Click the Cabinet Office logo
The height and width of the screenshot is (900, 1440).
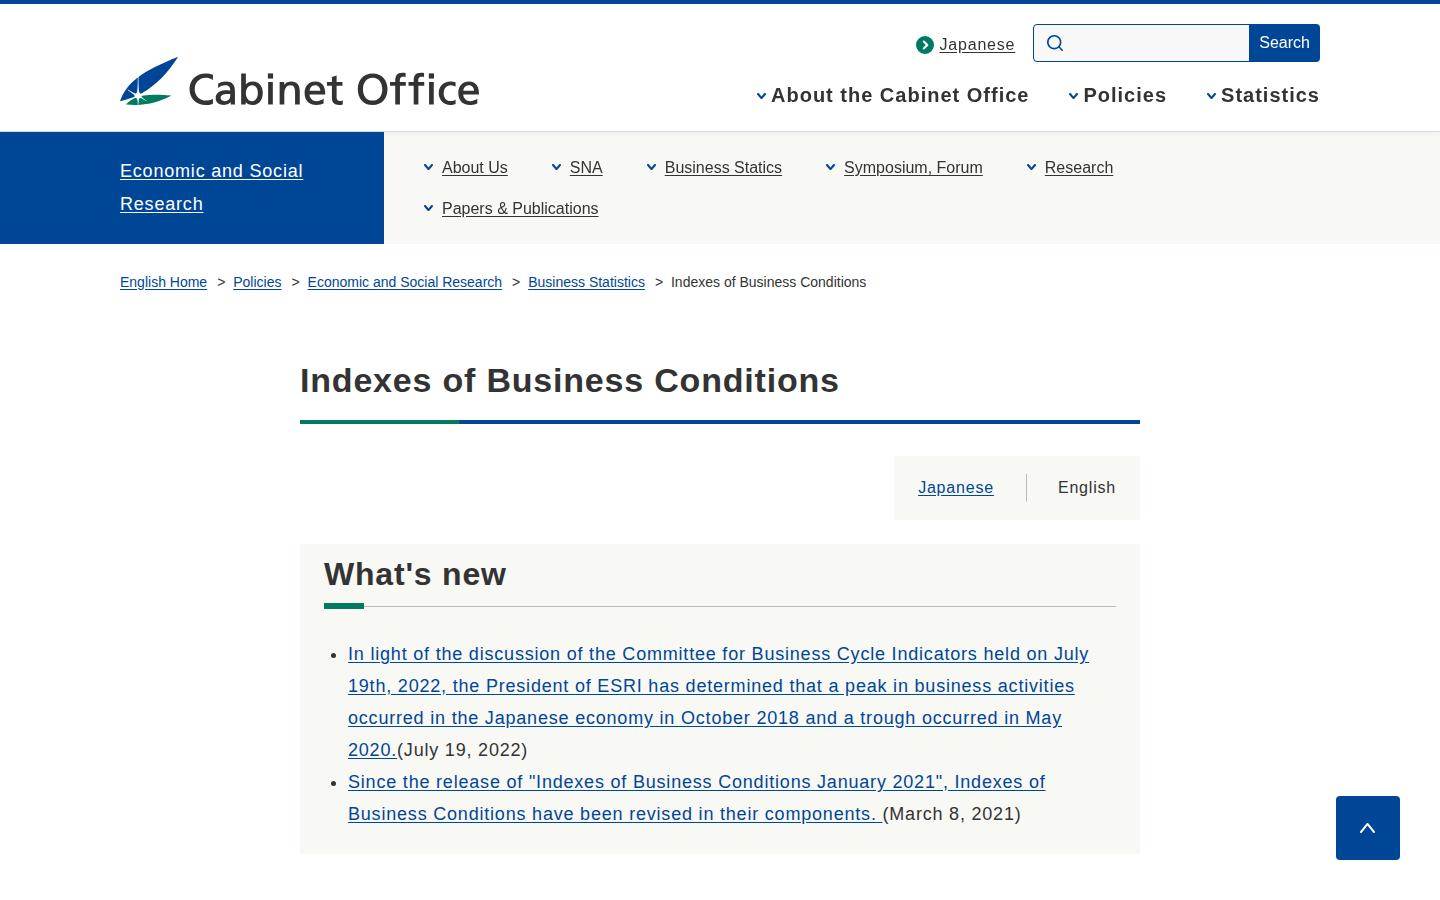pos(300,83)
